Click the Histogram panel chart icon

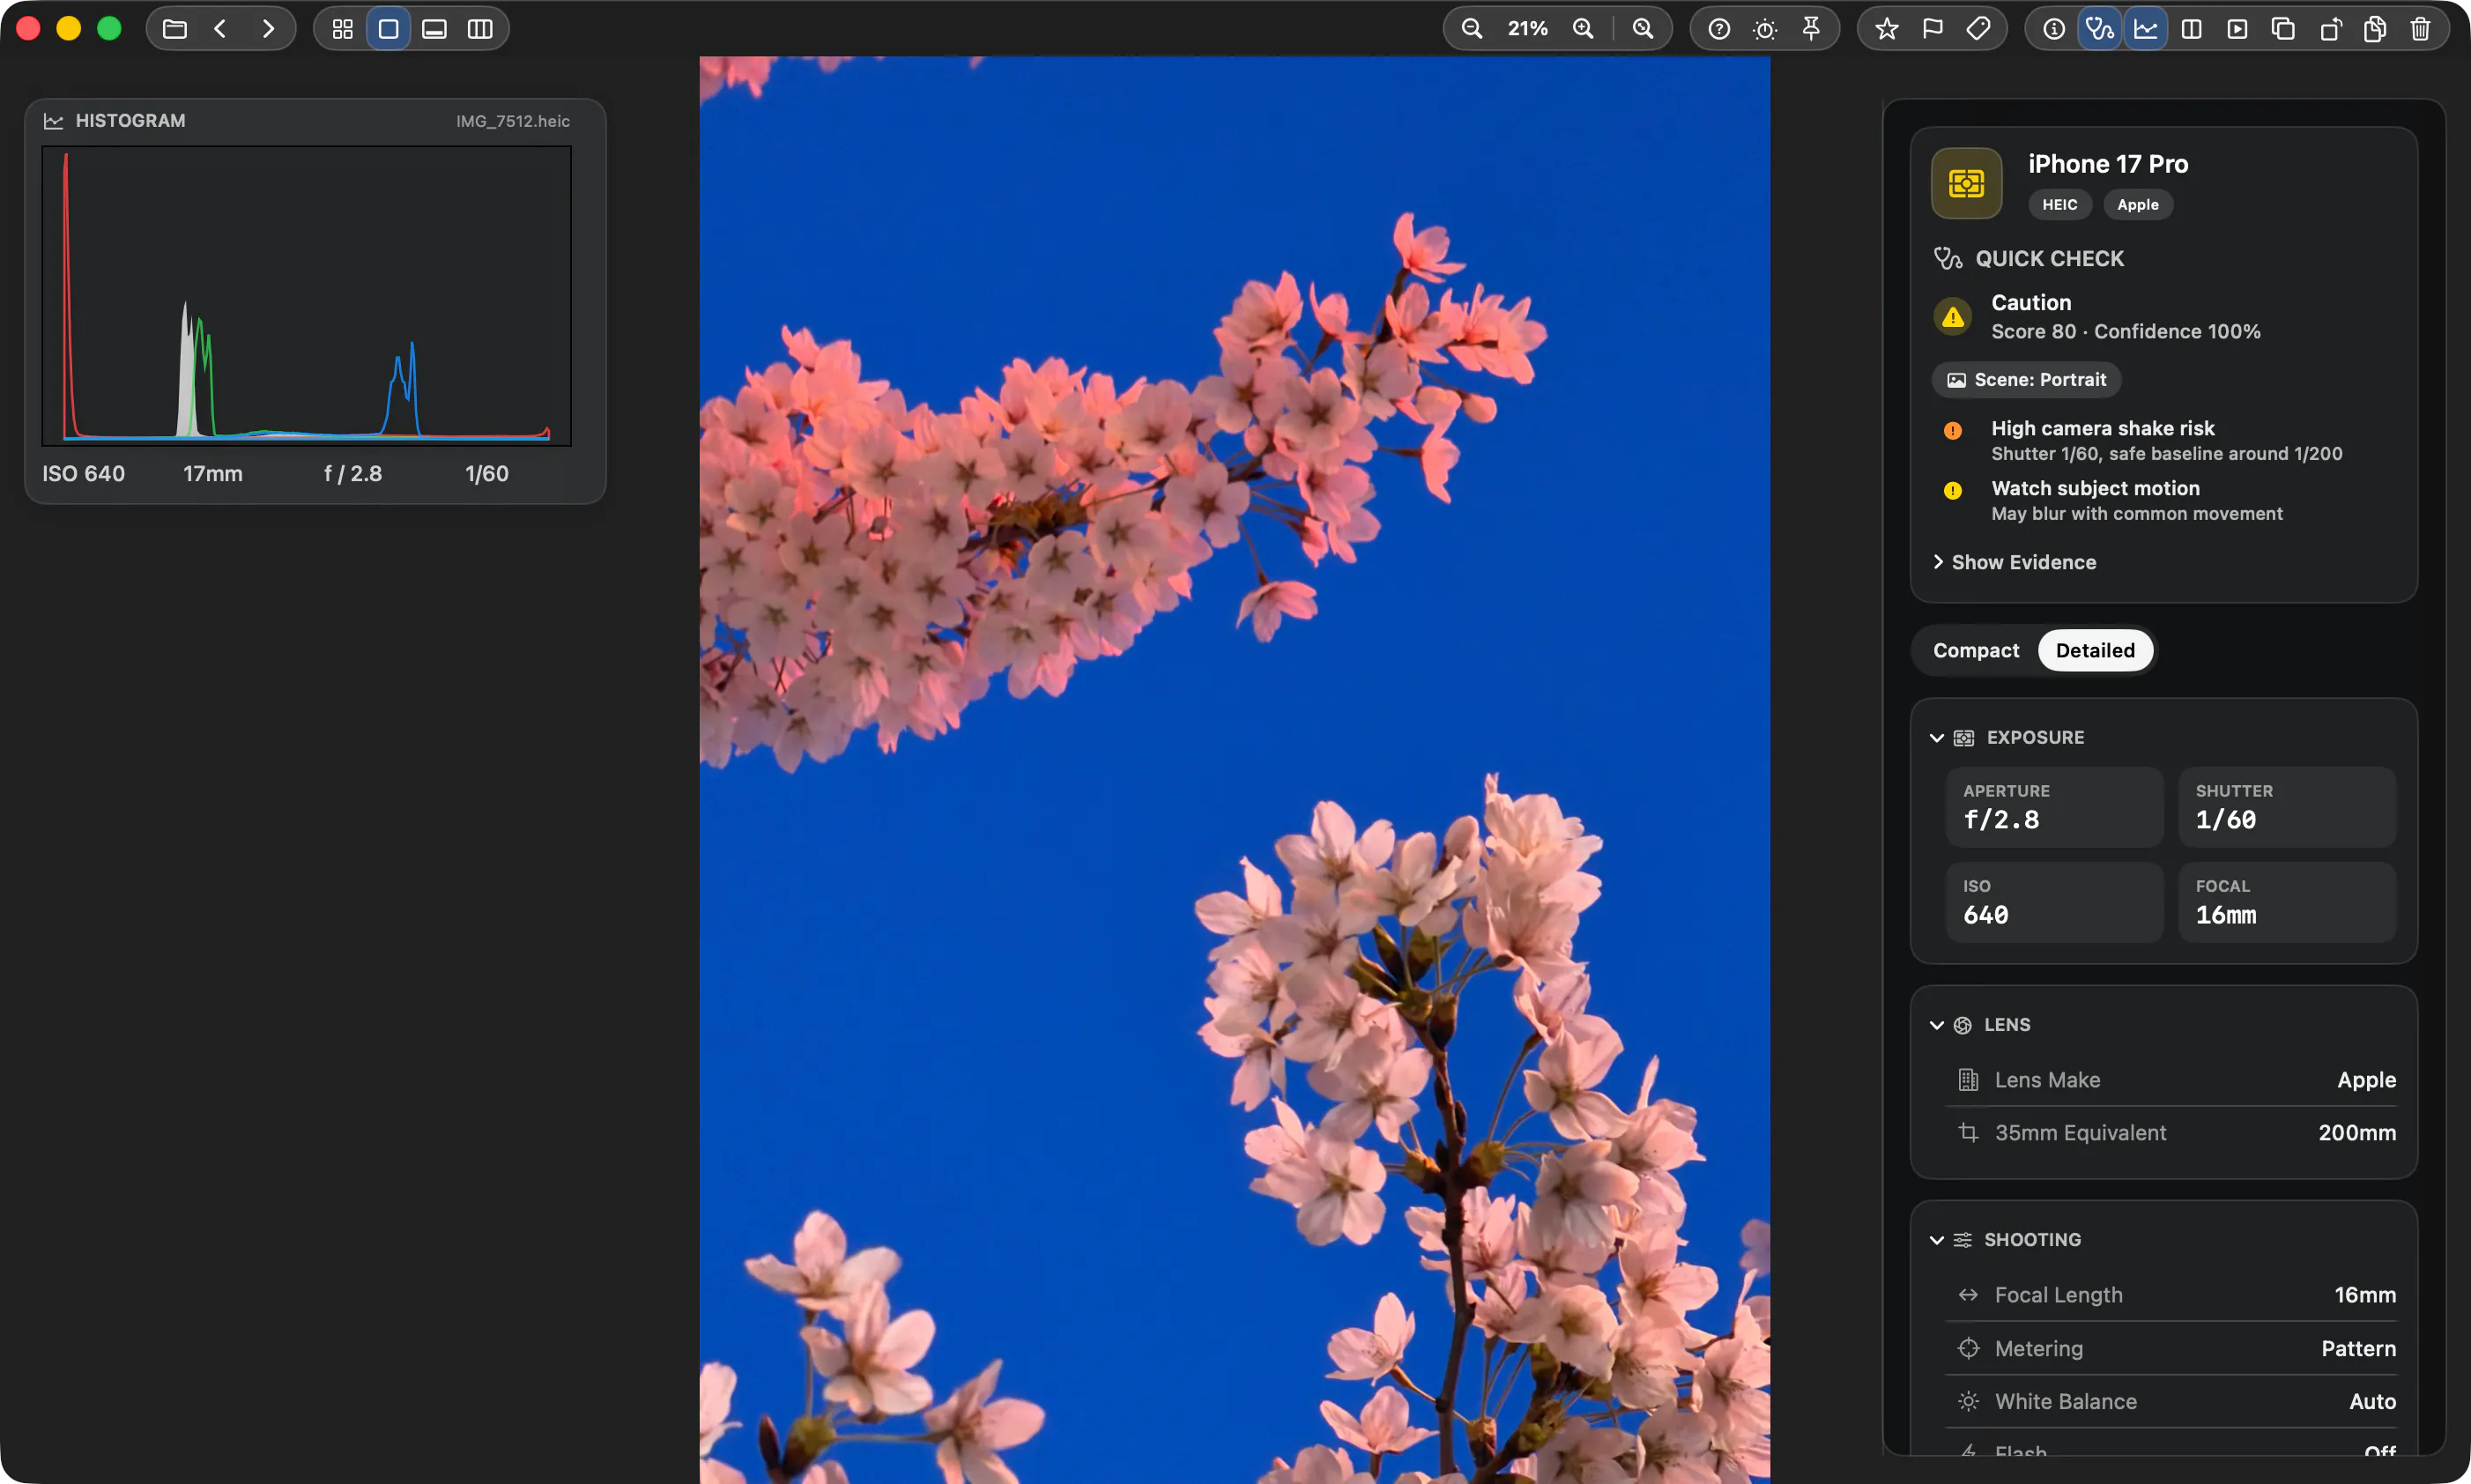[54, 121]
